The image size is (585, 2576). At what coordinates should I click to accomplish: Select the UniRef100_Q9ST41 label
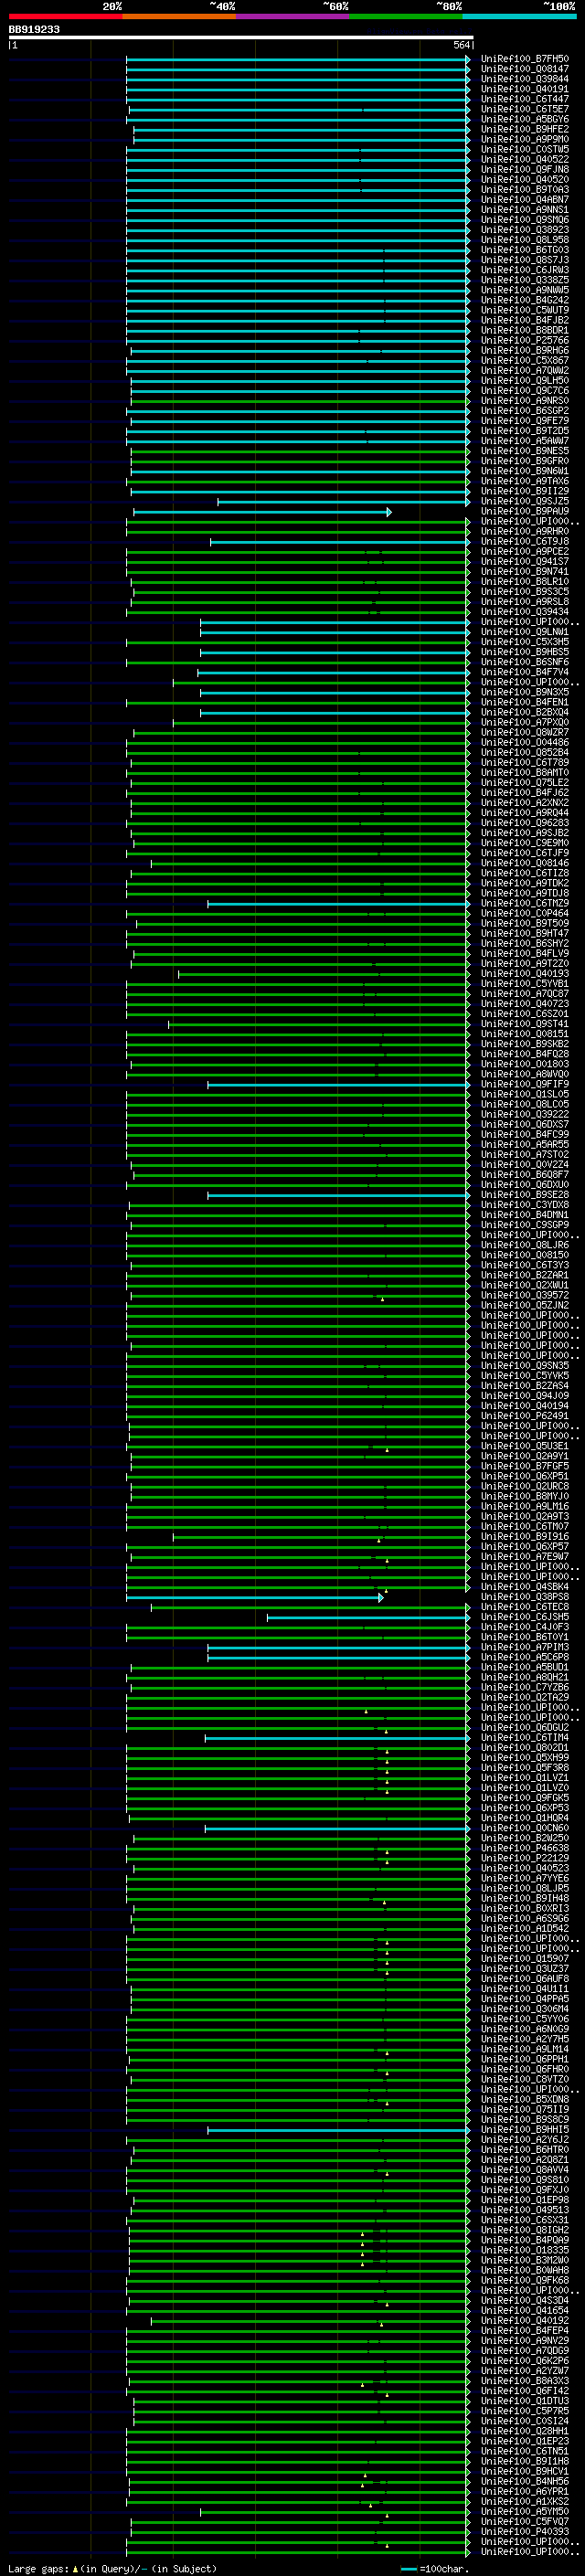tap(525, 1024)
